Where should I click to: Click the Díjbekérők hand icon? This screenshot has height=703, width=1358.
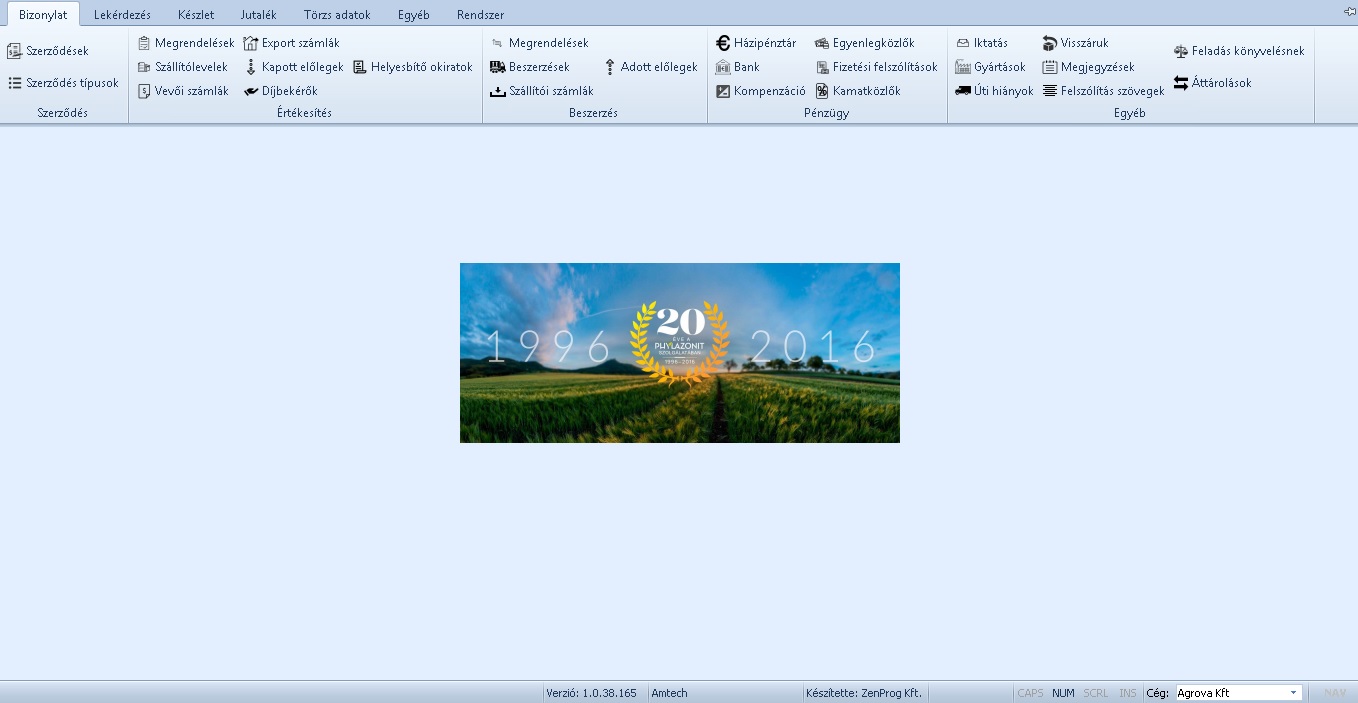[251, 91]
